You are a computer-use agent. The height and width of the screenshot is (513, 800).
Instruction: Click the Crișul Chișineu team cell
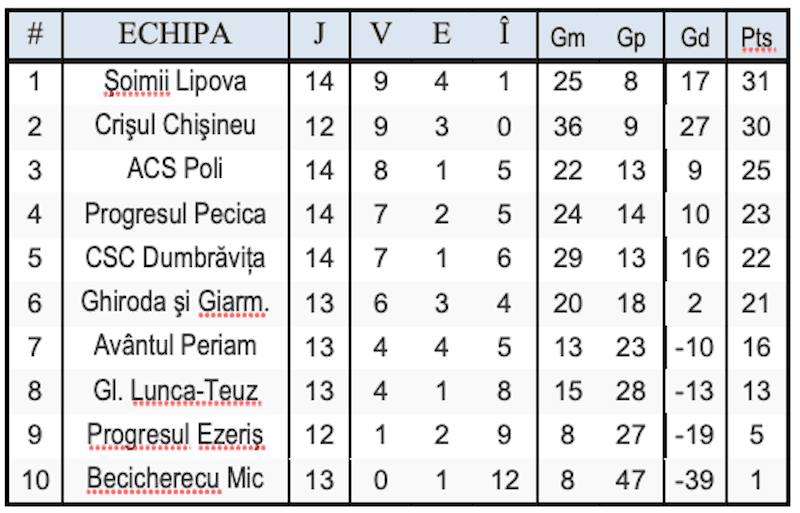click(x=175, y=125)
